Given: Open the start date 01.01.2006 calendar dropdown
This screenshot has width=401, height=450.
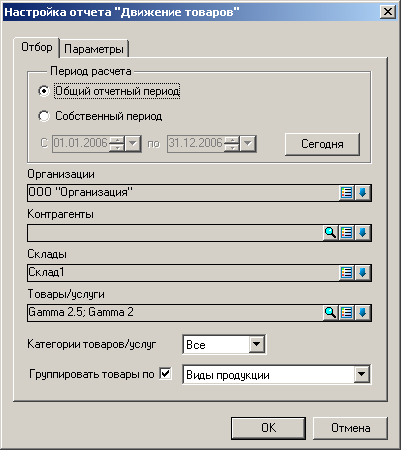Looking at the screenshot, I should [133, 144].
